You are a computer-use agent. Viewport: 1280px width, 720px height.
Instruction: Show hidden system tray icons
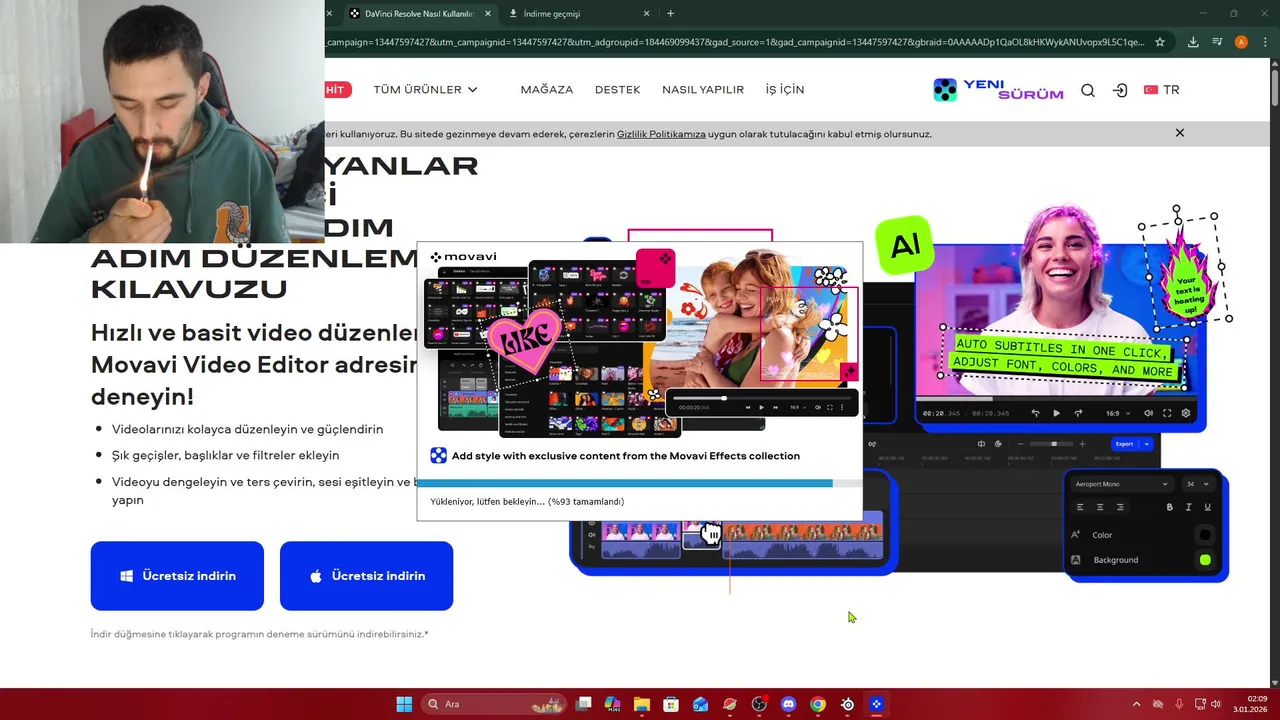point(1136,704)
